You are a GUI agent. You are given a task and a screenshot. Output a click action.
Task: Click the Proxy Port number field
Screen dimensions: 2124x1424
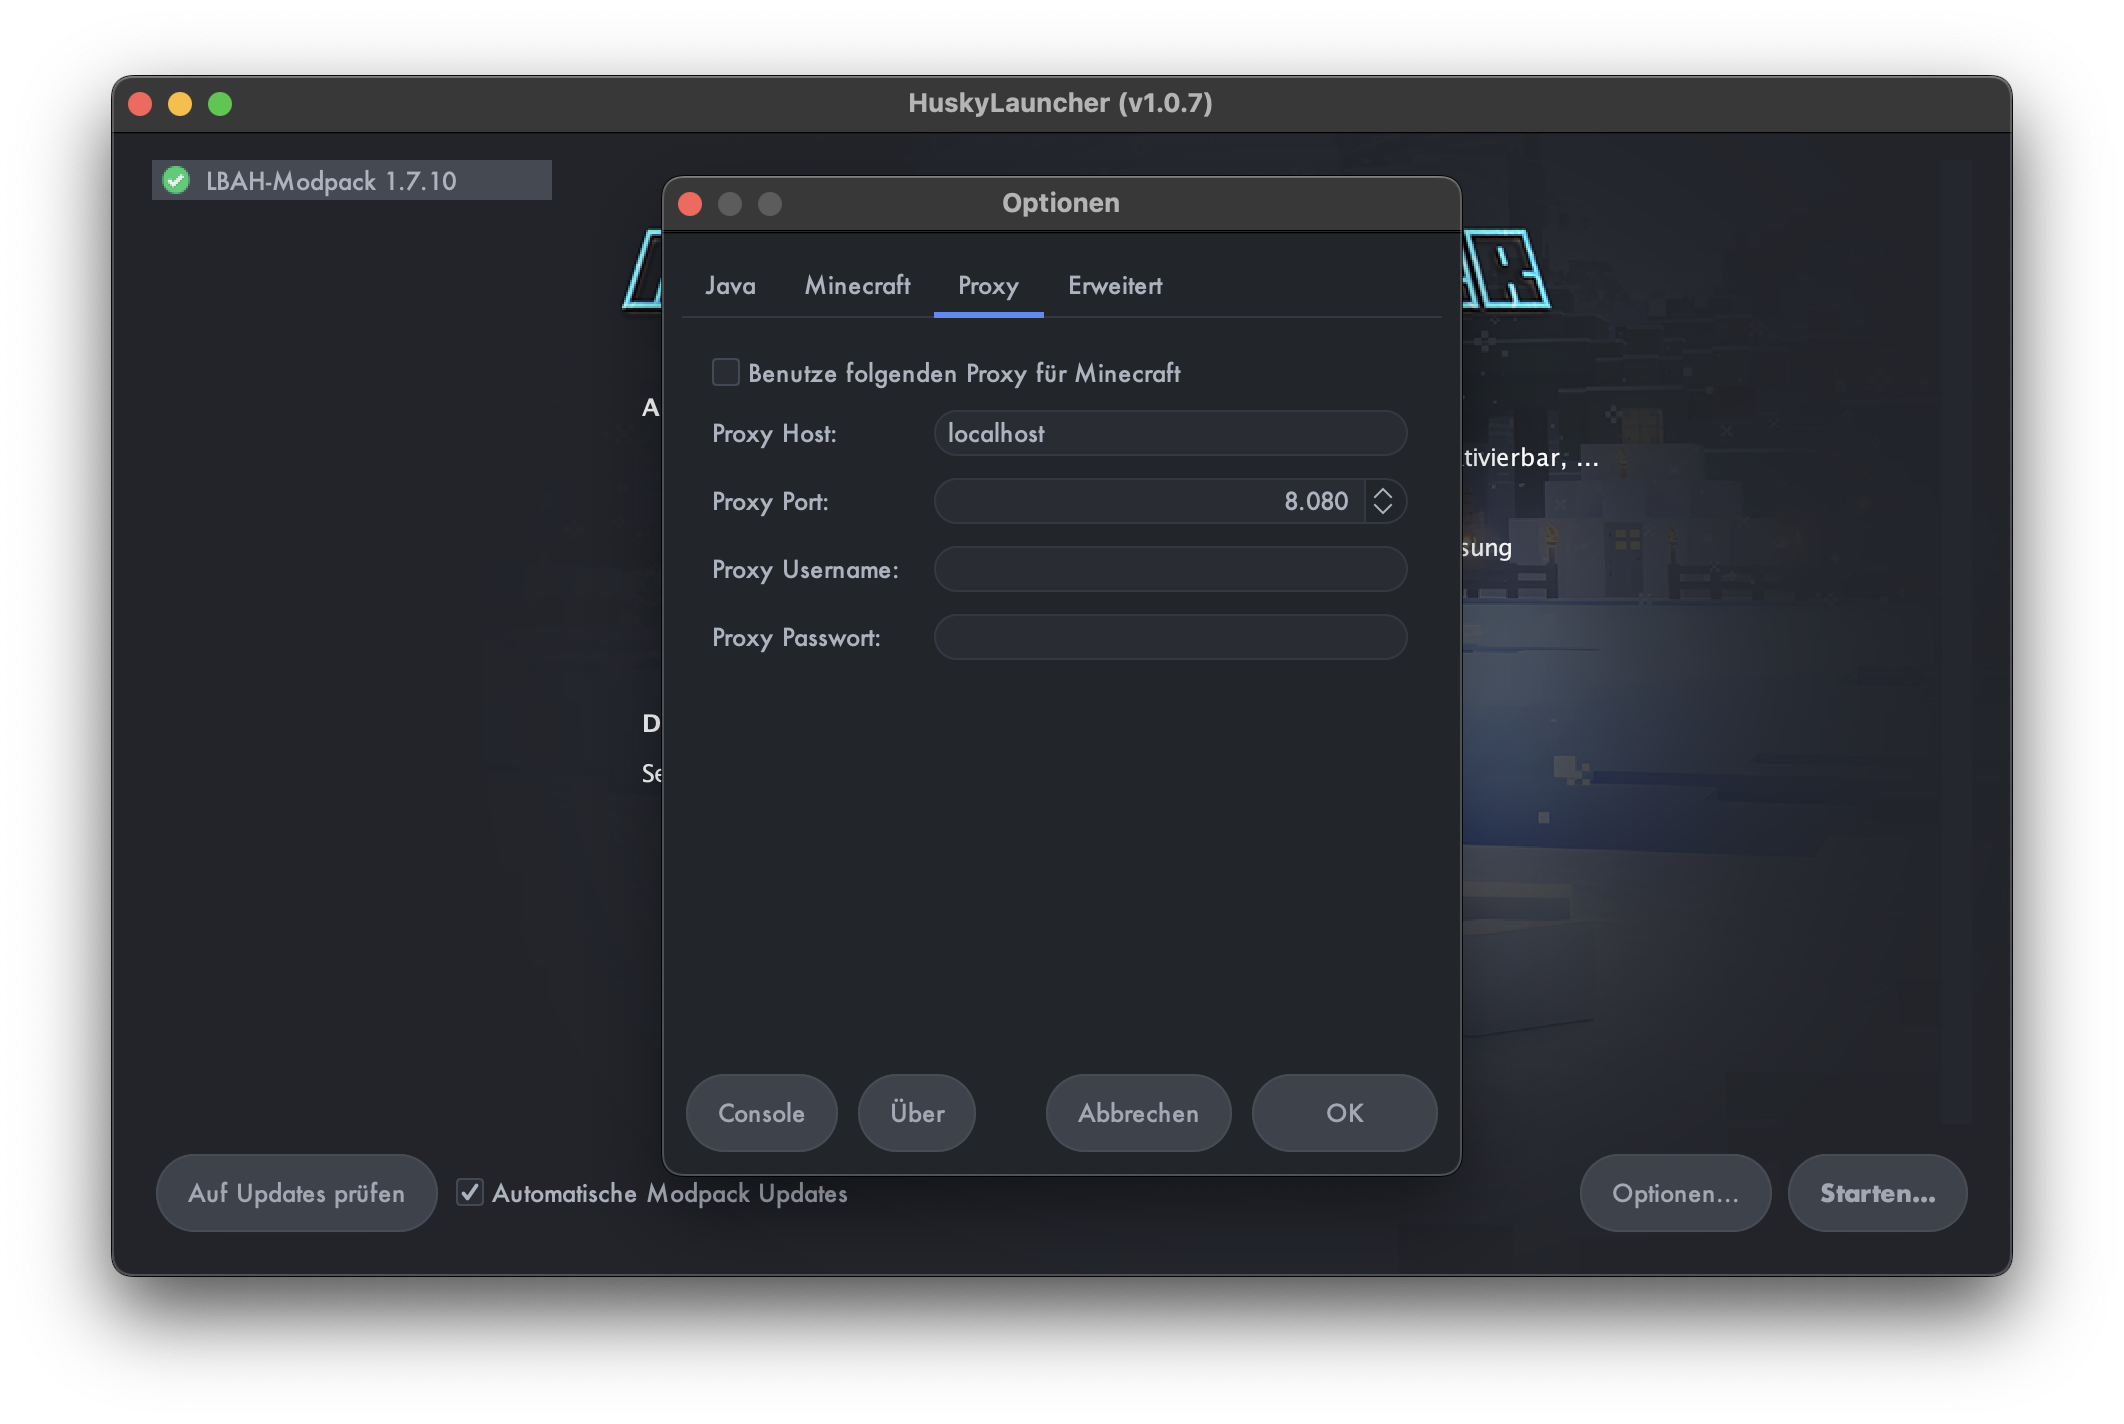point(1148,501)
